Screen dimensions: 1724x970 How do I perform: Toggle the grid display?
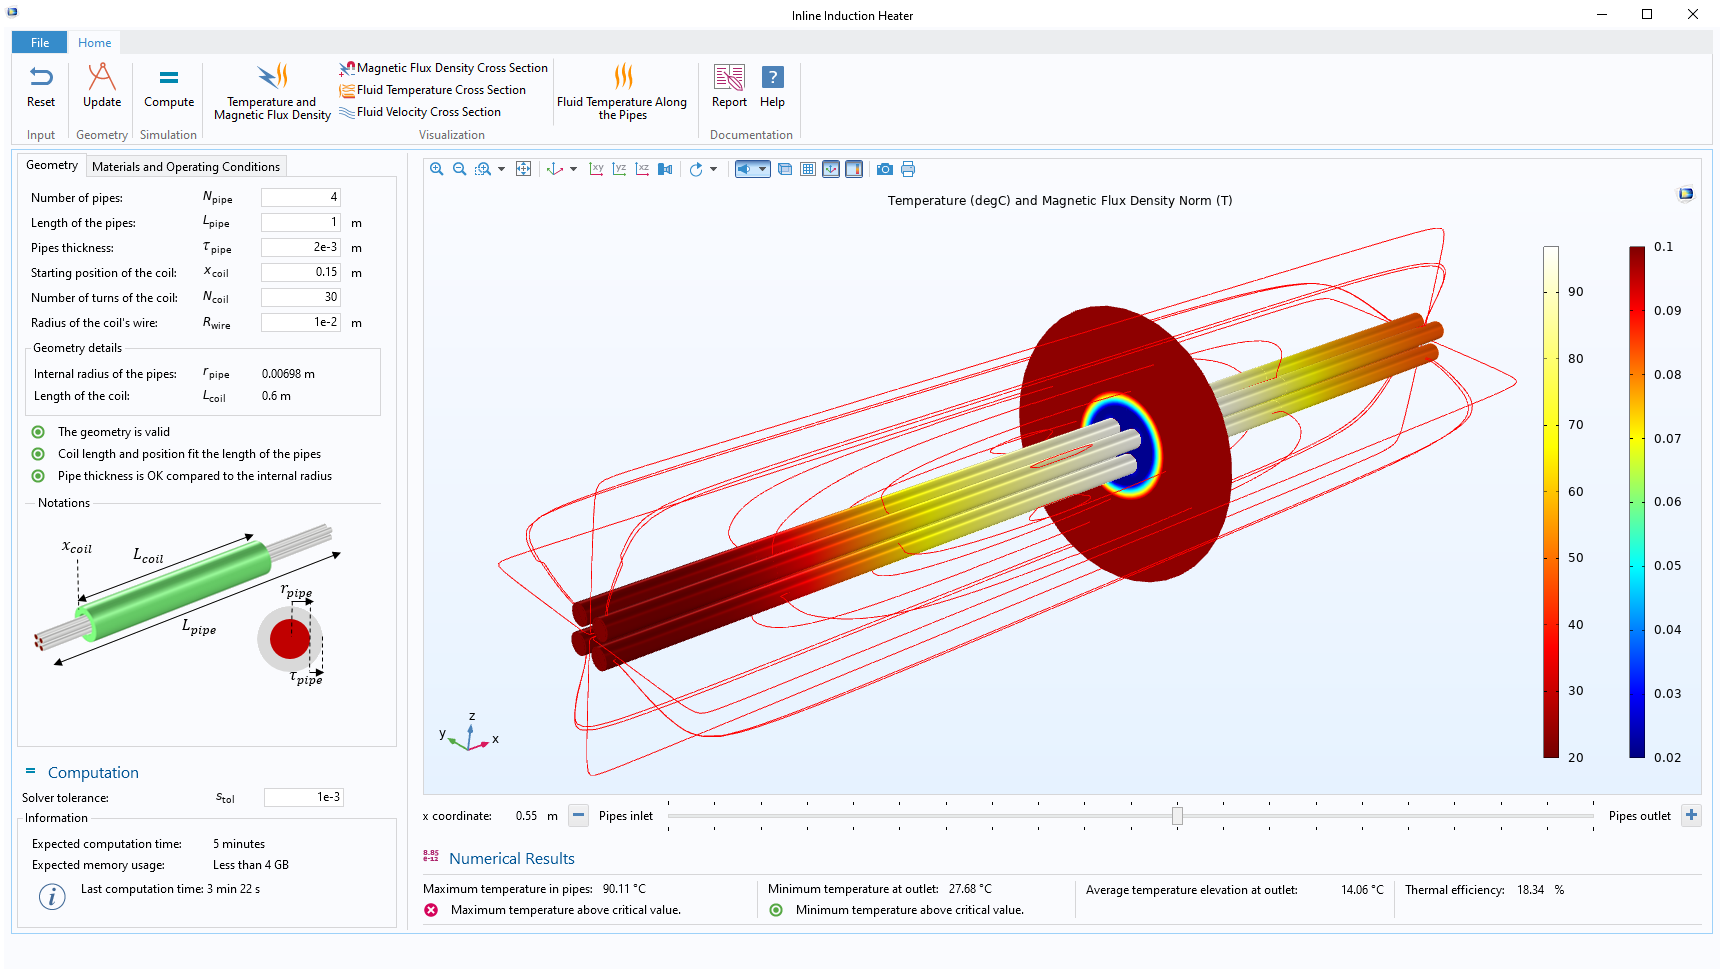pos(808,169)
